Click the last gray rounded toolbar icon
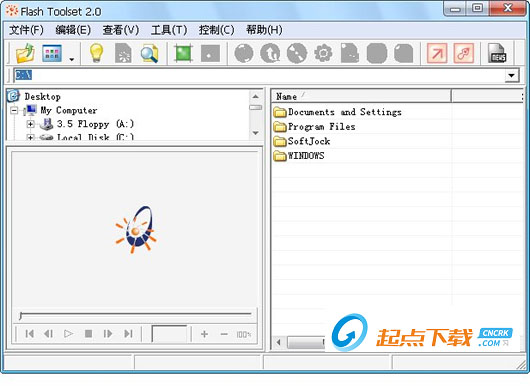 pos(404,53)
